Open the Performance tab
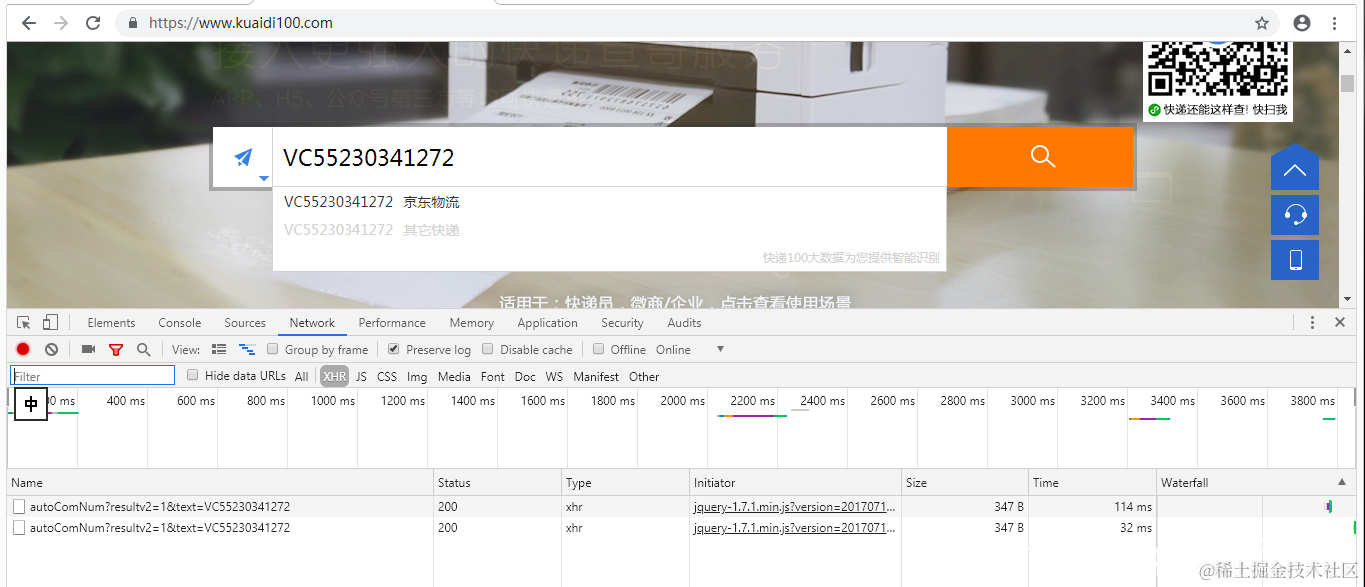 pos(392,323)
